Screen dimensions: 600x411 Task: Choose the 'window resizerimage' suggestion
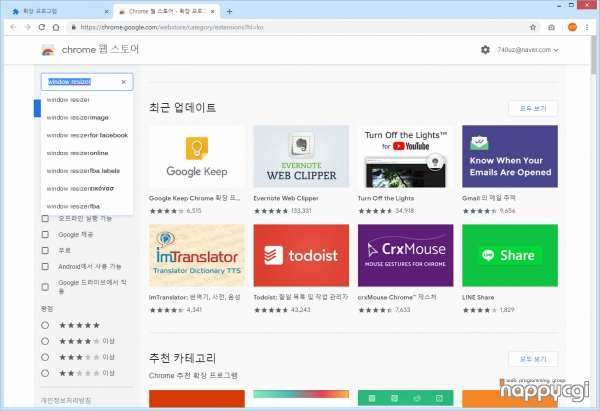pos(87,117)
